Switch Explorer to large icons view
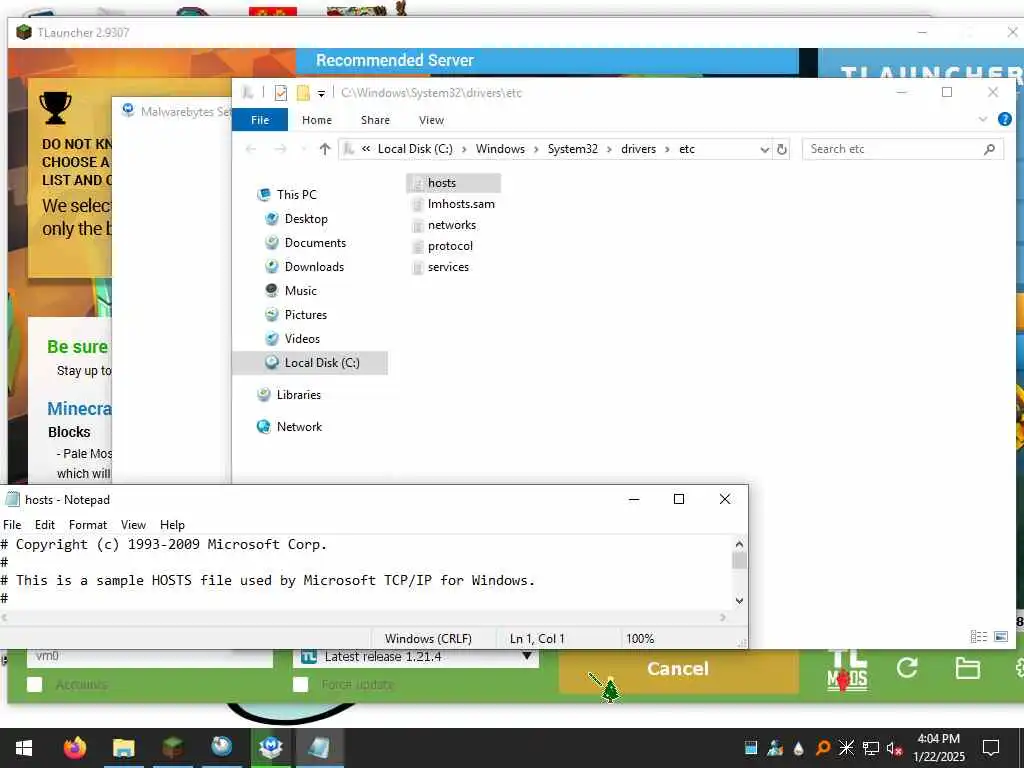The image size is (1024, 768). (x=1000, y=636)
